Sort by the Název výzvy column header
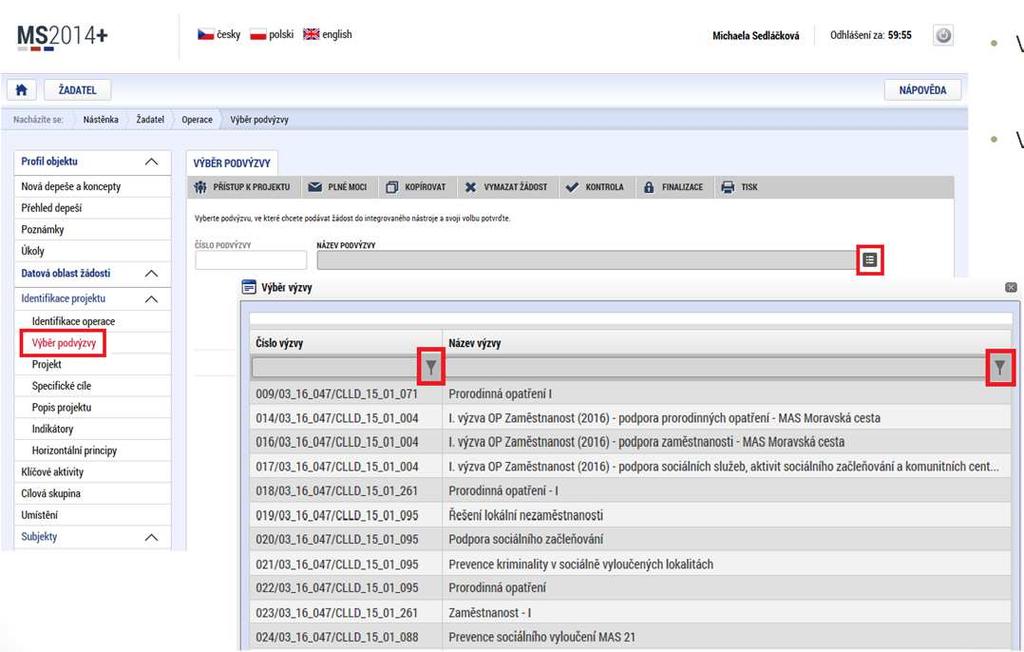The width and height of the screenshot is (1024, 652). [x=475, y=343]
